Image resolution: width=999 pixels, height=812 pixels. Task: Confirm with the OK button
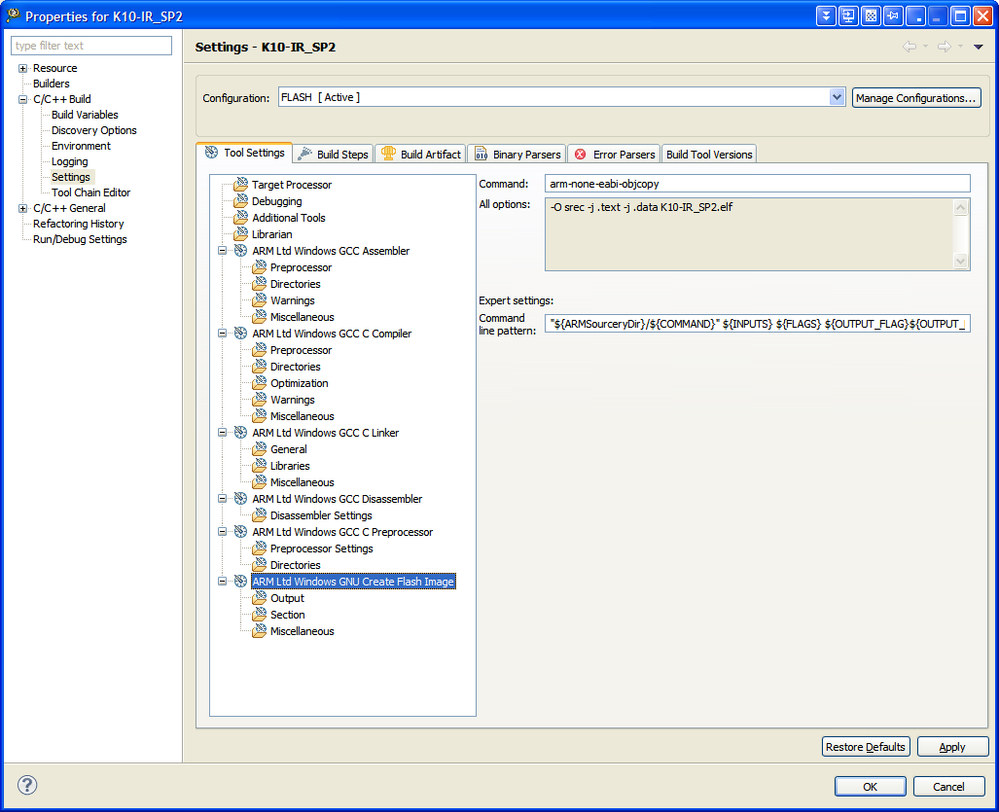click(x=870, y=787)
